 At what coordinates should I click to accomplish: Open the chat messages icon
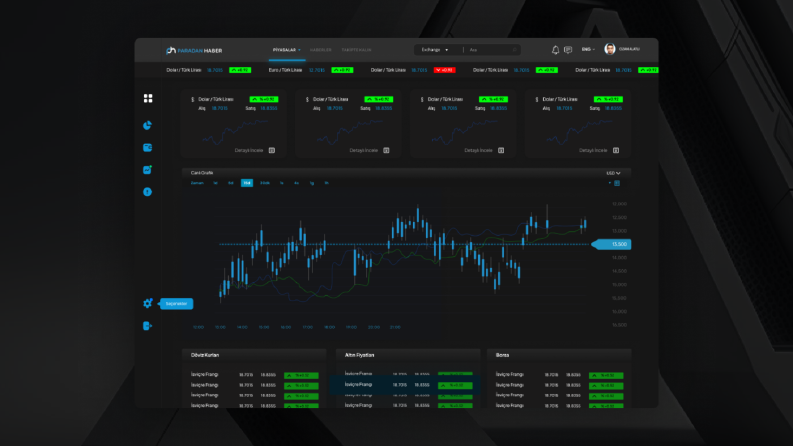[x=568, y=50]
